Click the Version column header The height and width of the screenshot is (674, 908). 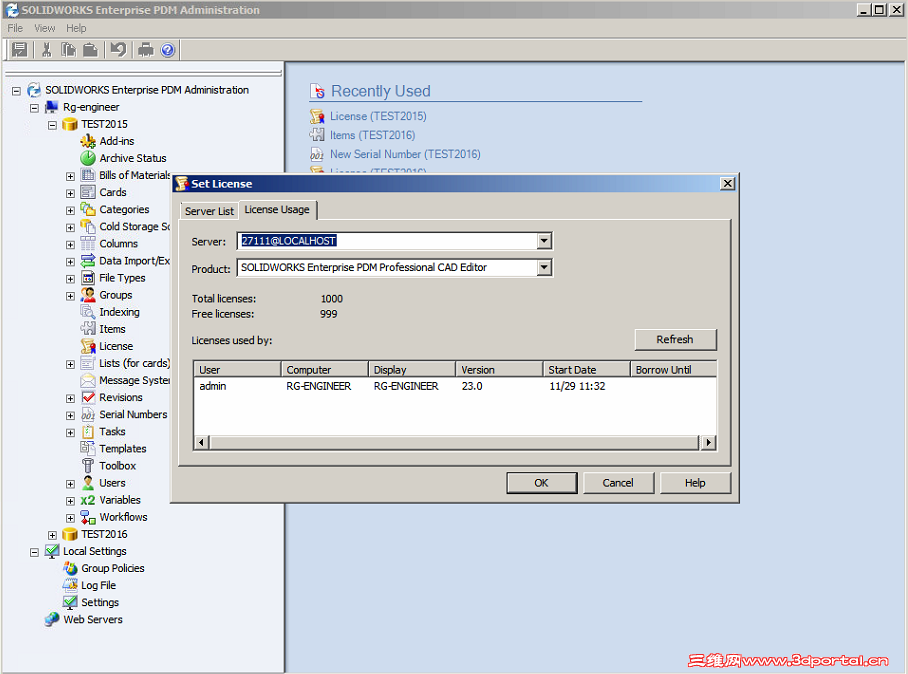(499, 369)
